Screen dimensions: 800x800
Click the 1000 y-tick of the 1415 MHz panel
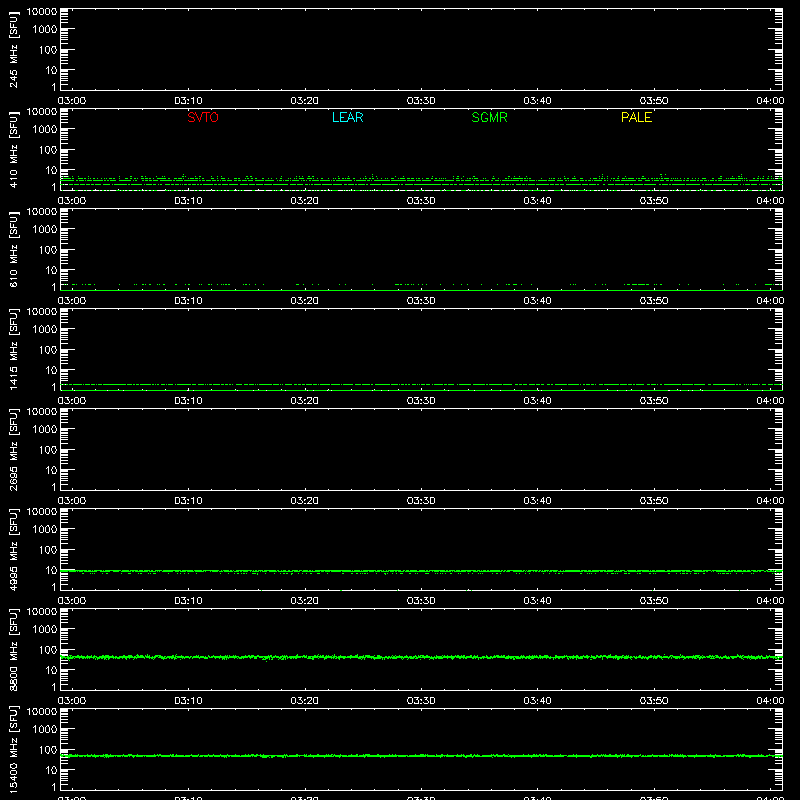pyautogui.click(x=45, y=330)
